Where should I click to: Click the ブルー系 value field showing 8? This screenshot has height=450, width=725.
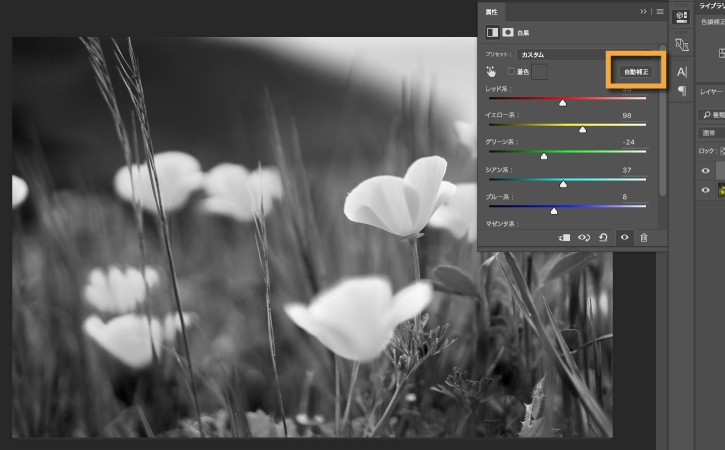[633, 197]
